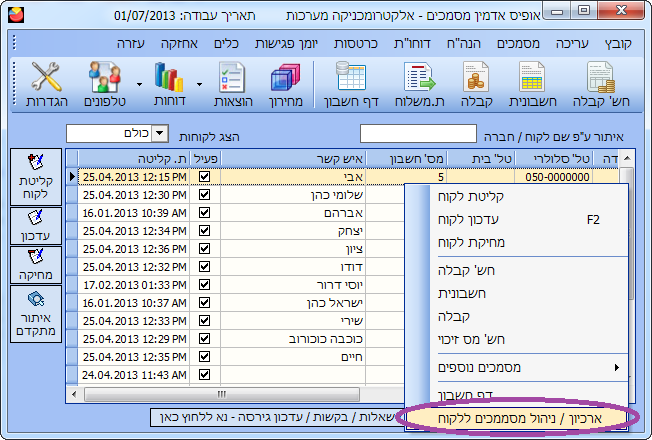Expand מסמכים נוספים submenu arrow
Screen dimensions: 652x440
pos(617,367)
